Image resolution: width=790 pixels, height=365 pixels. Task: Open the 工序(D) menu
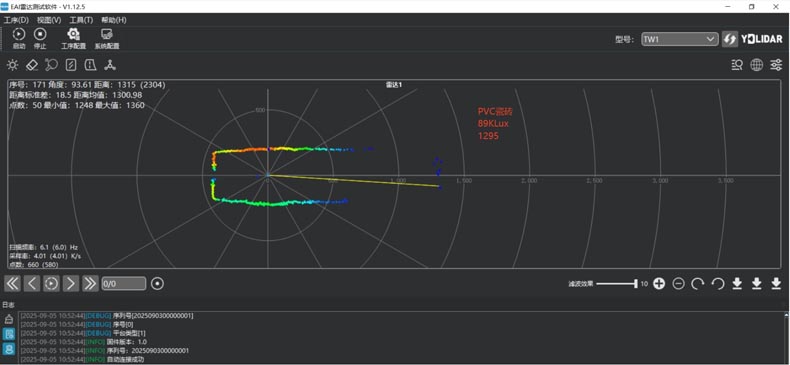click(x=16, y=20)
